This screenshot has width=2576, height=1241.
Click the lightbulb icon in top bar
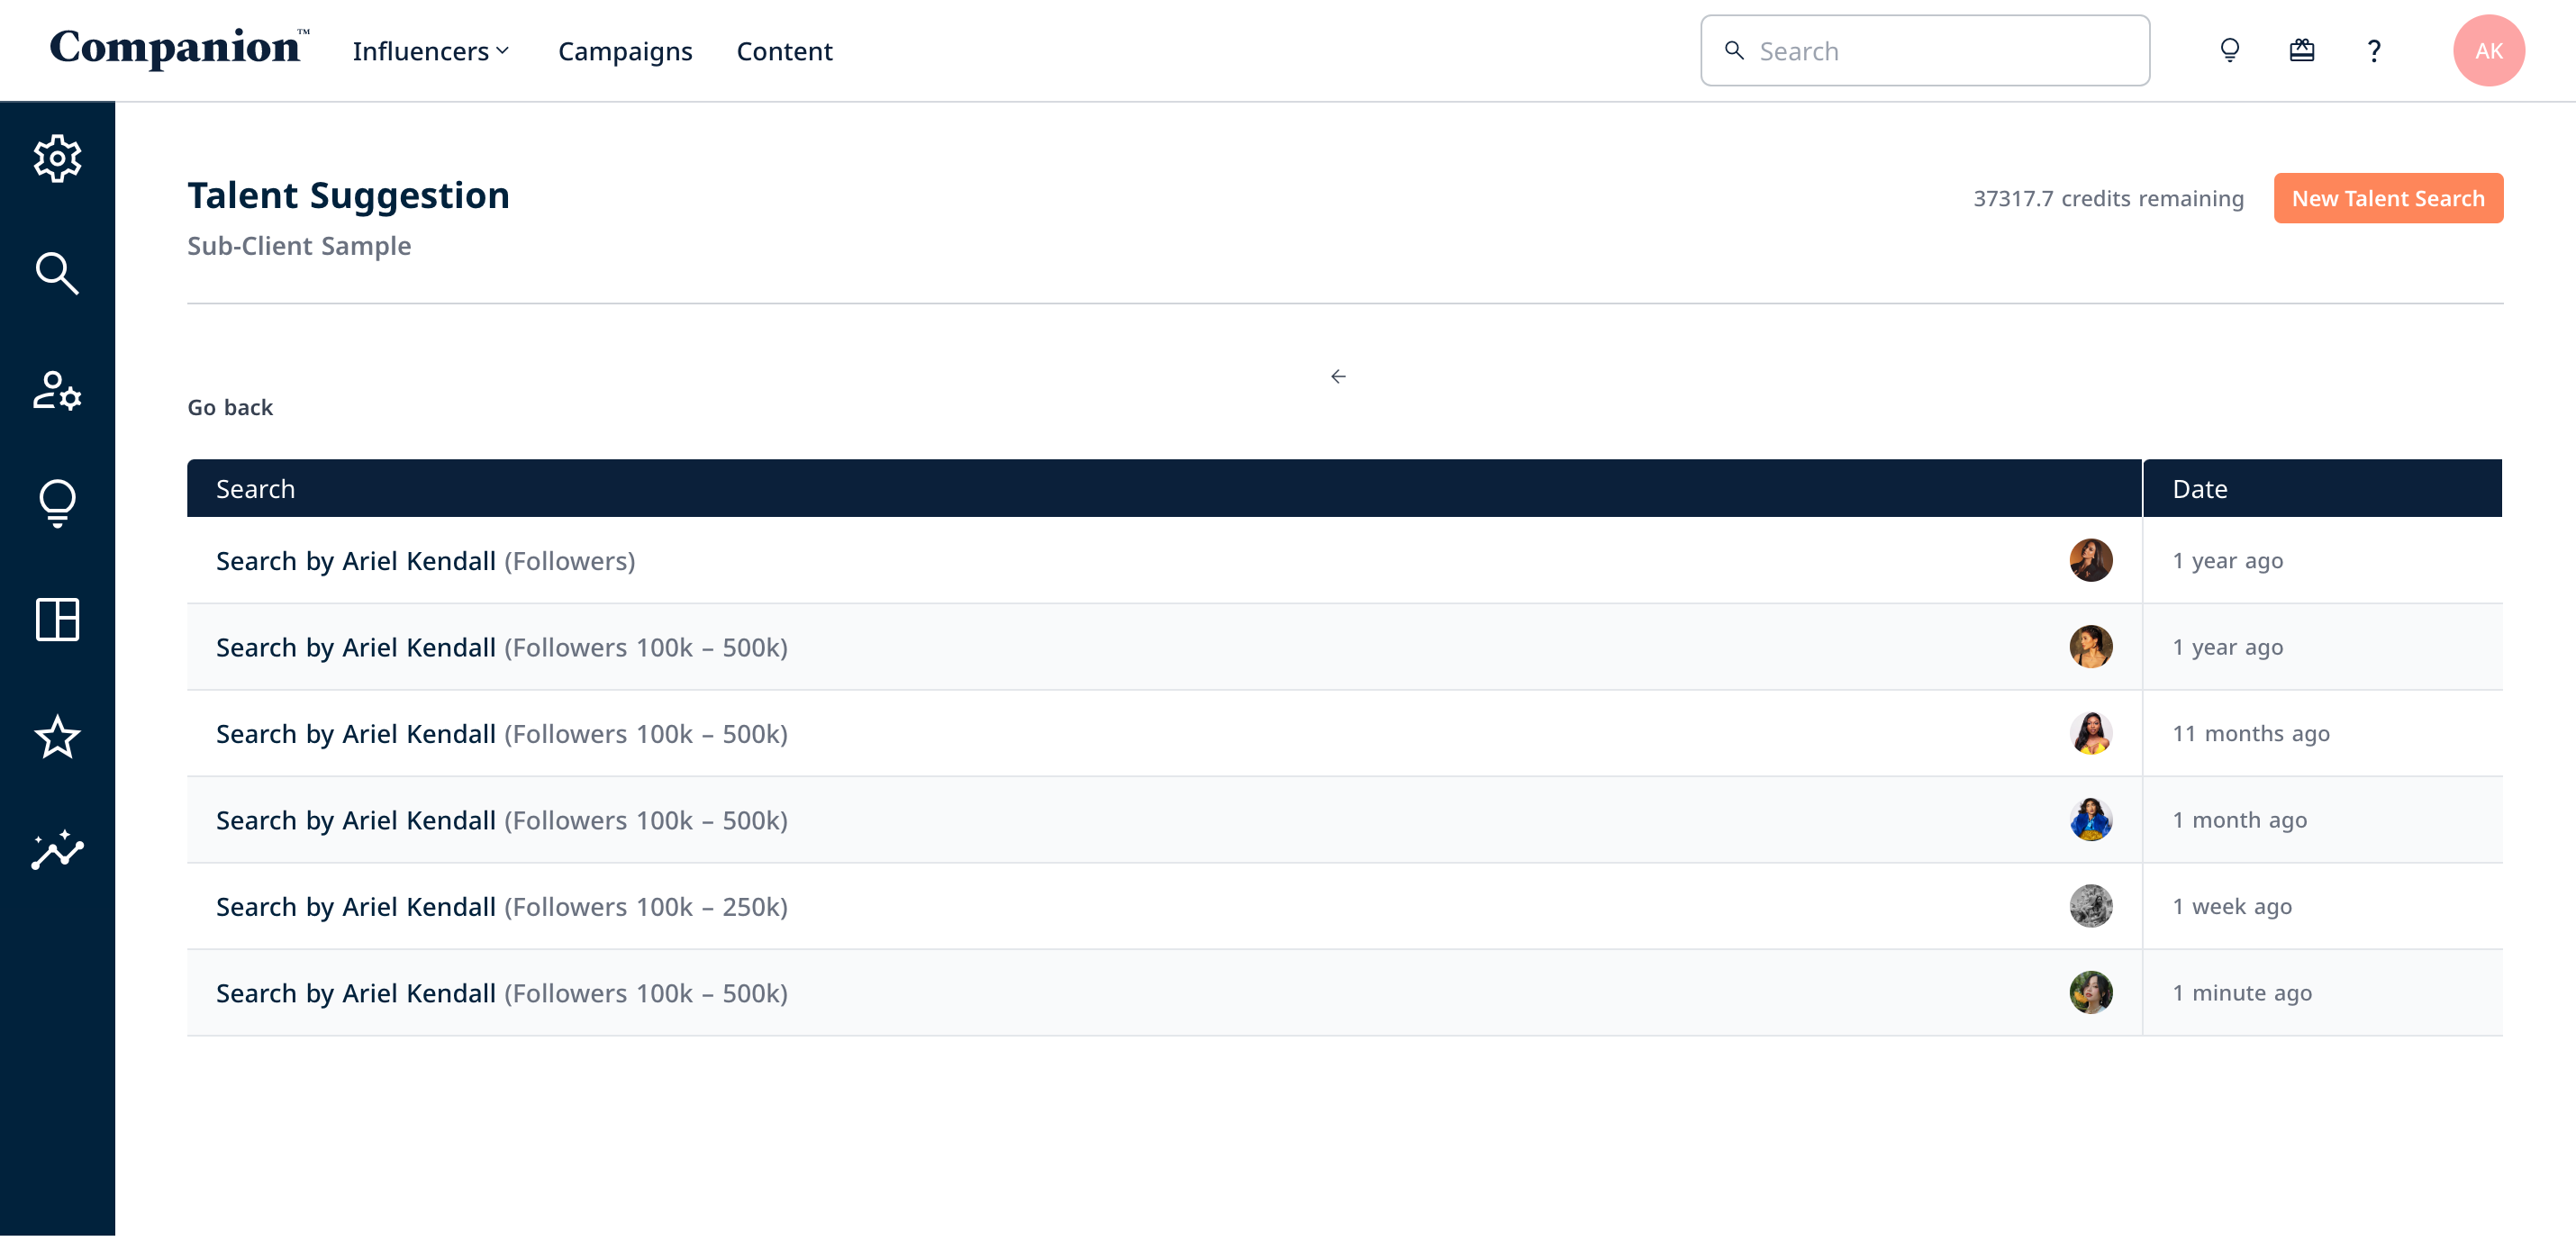(x=2229, y=50)
